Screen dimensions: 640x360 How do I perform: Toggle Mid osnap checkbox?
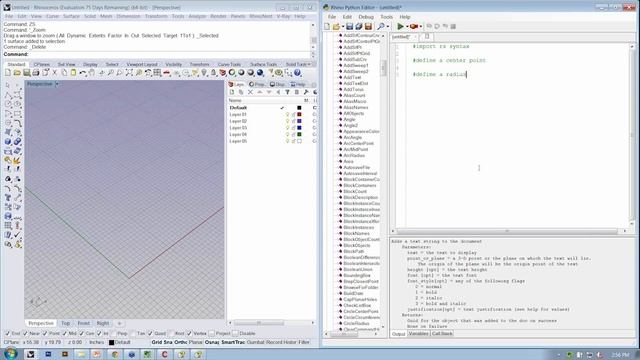(x=64, y=333)
